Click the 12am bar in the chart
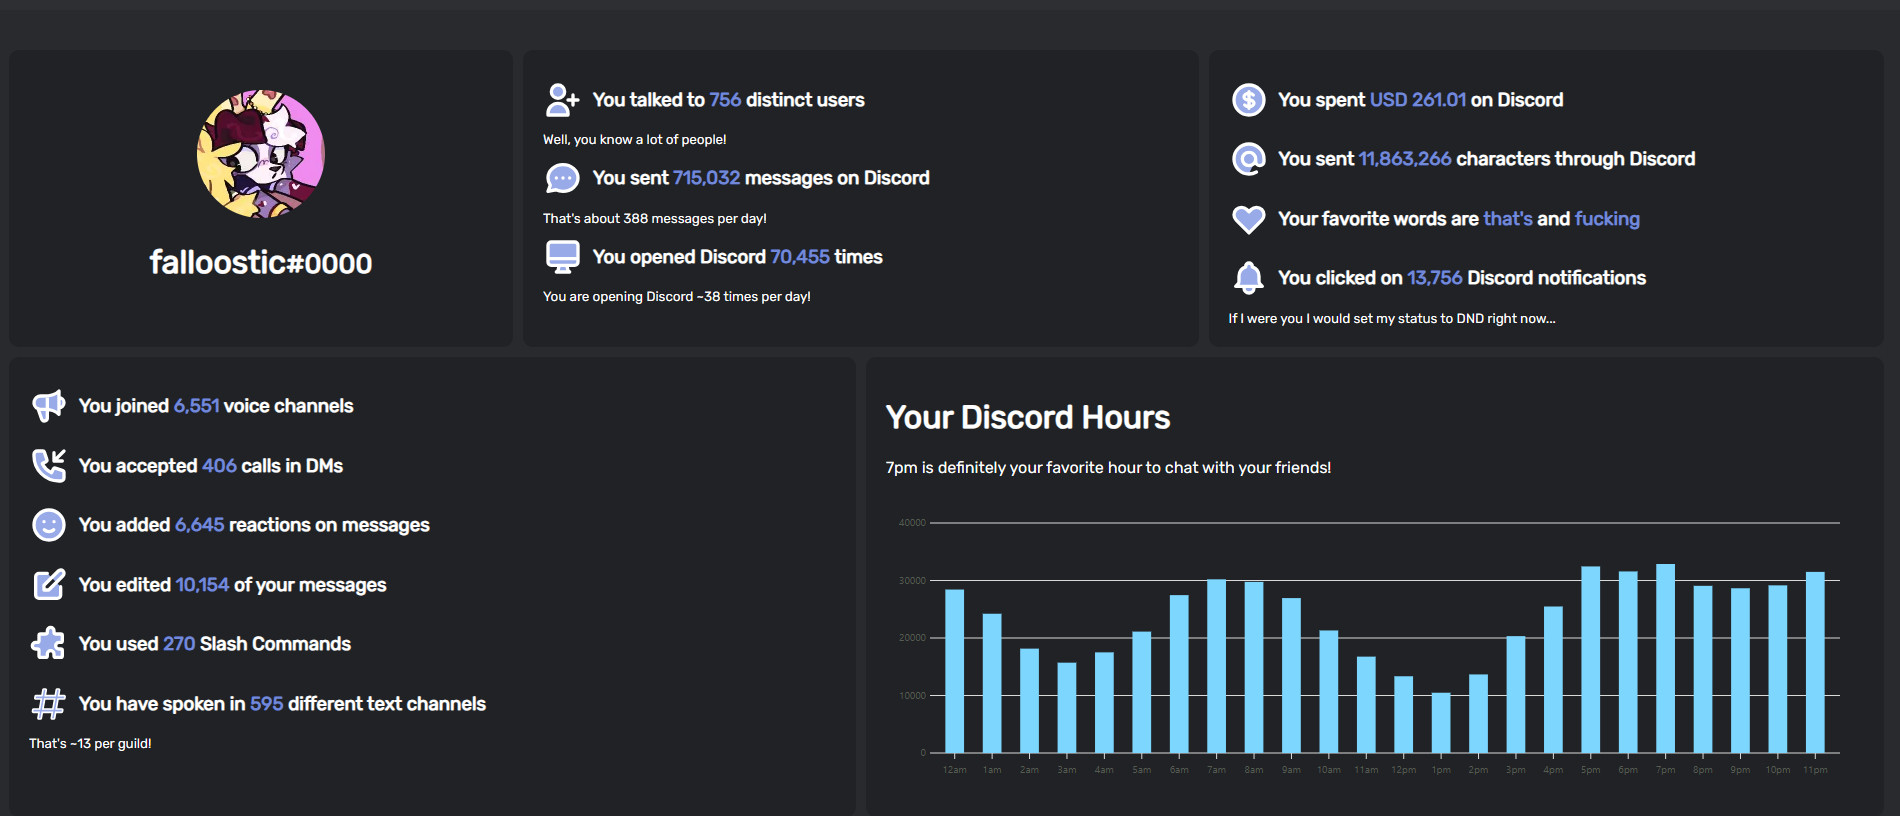Image resolution: width=1900 pixels, height=816 pixels. coord(955,671)
